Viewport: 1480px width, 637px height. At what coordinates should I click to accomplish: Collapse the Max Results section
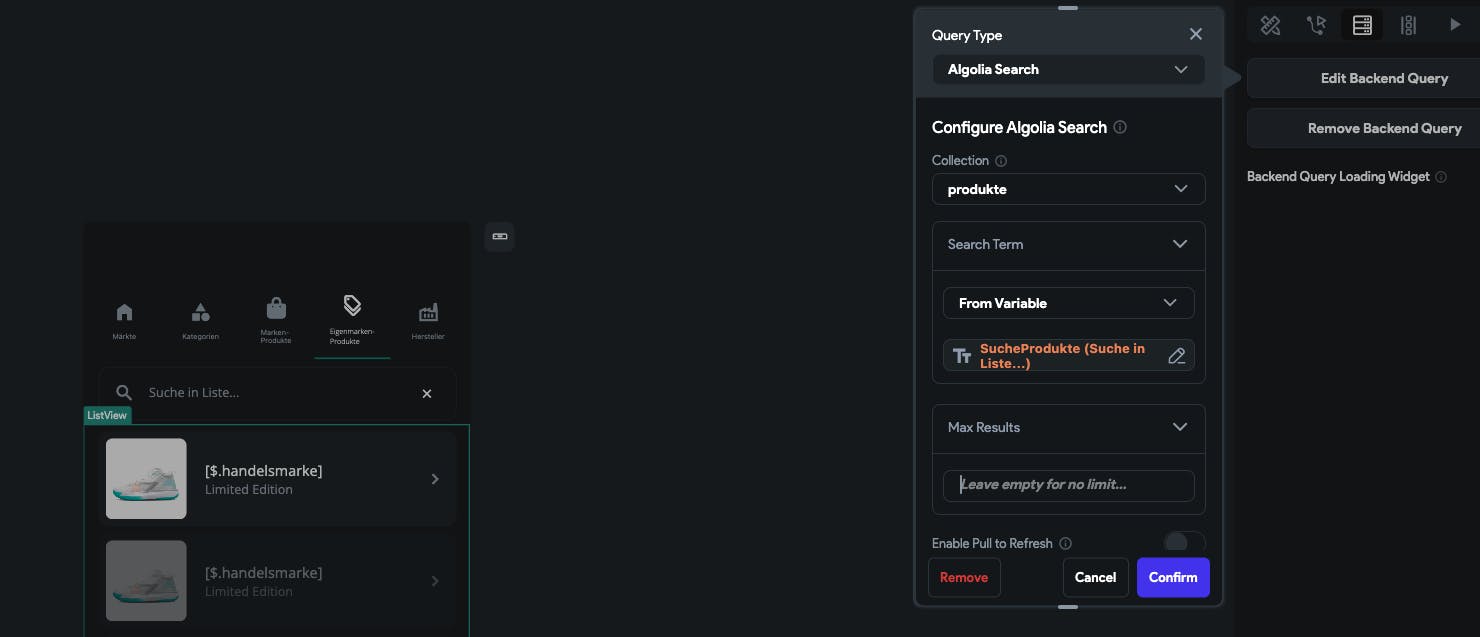tap(1180, 427)
